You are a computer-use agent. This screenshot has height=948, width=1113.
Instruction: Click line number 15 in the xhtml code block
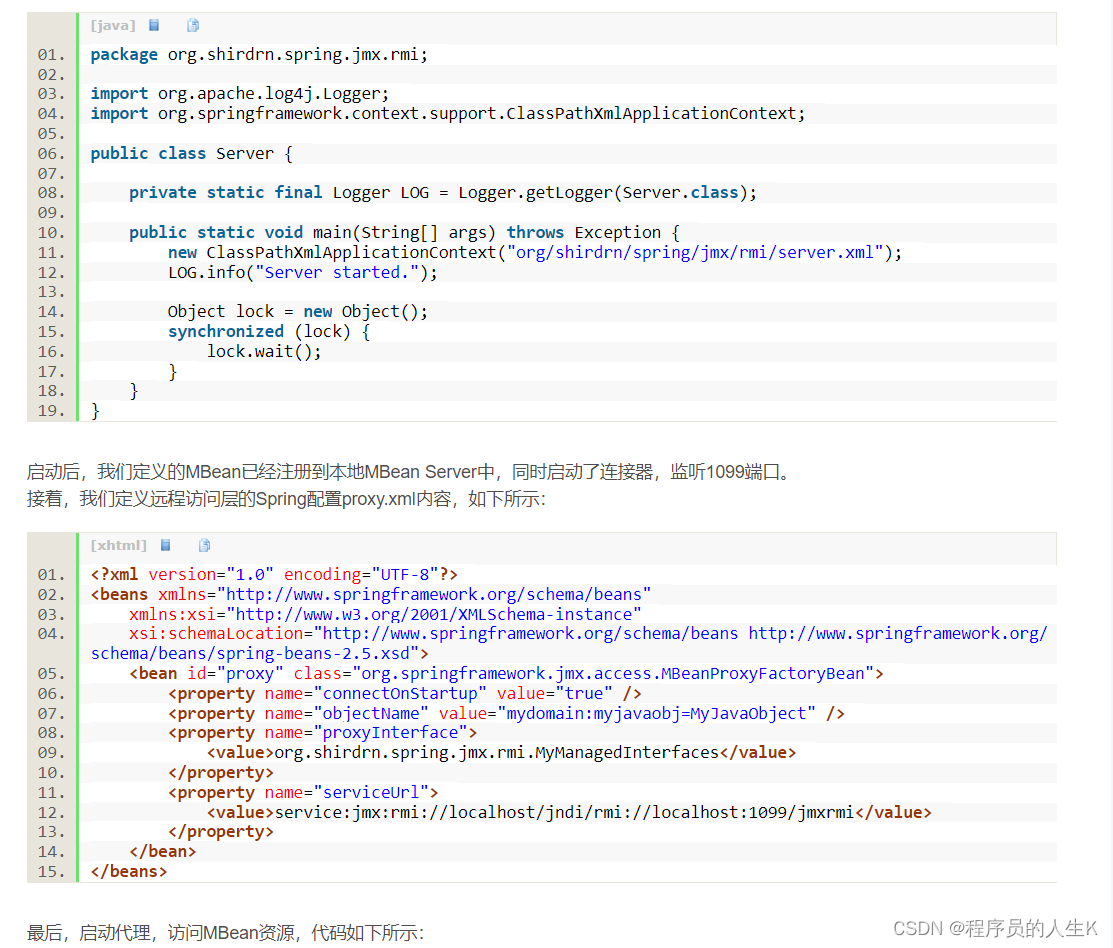tap(53, 871)
